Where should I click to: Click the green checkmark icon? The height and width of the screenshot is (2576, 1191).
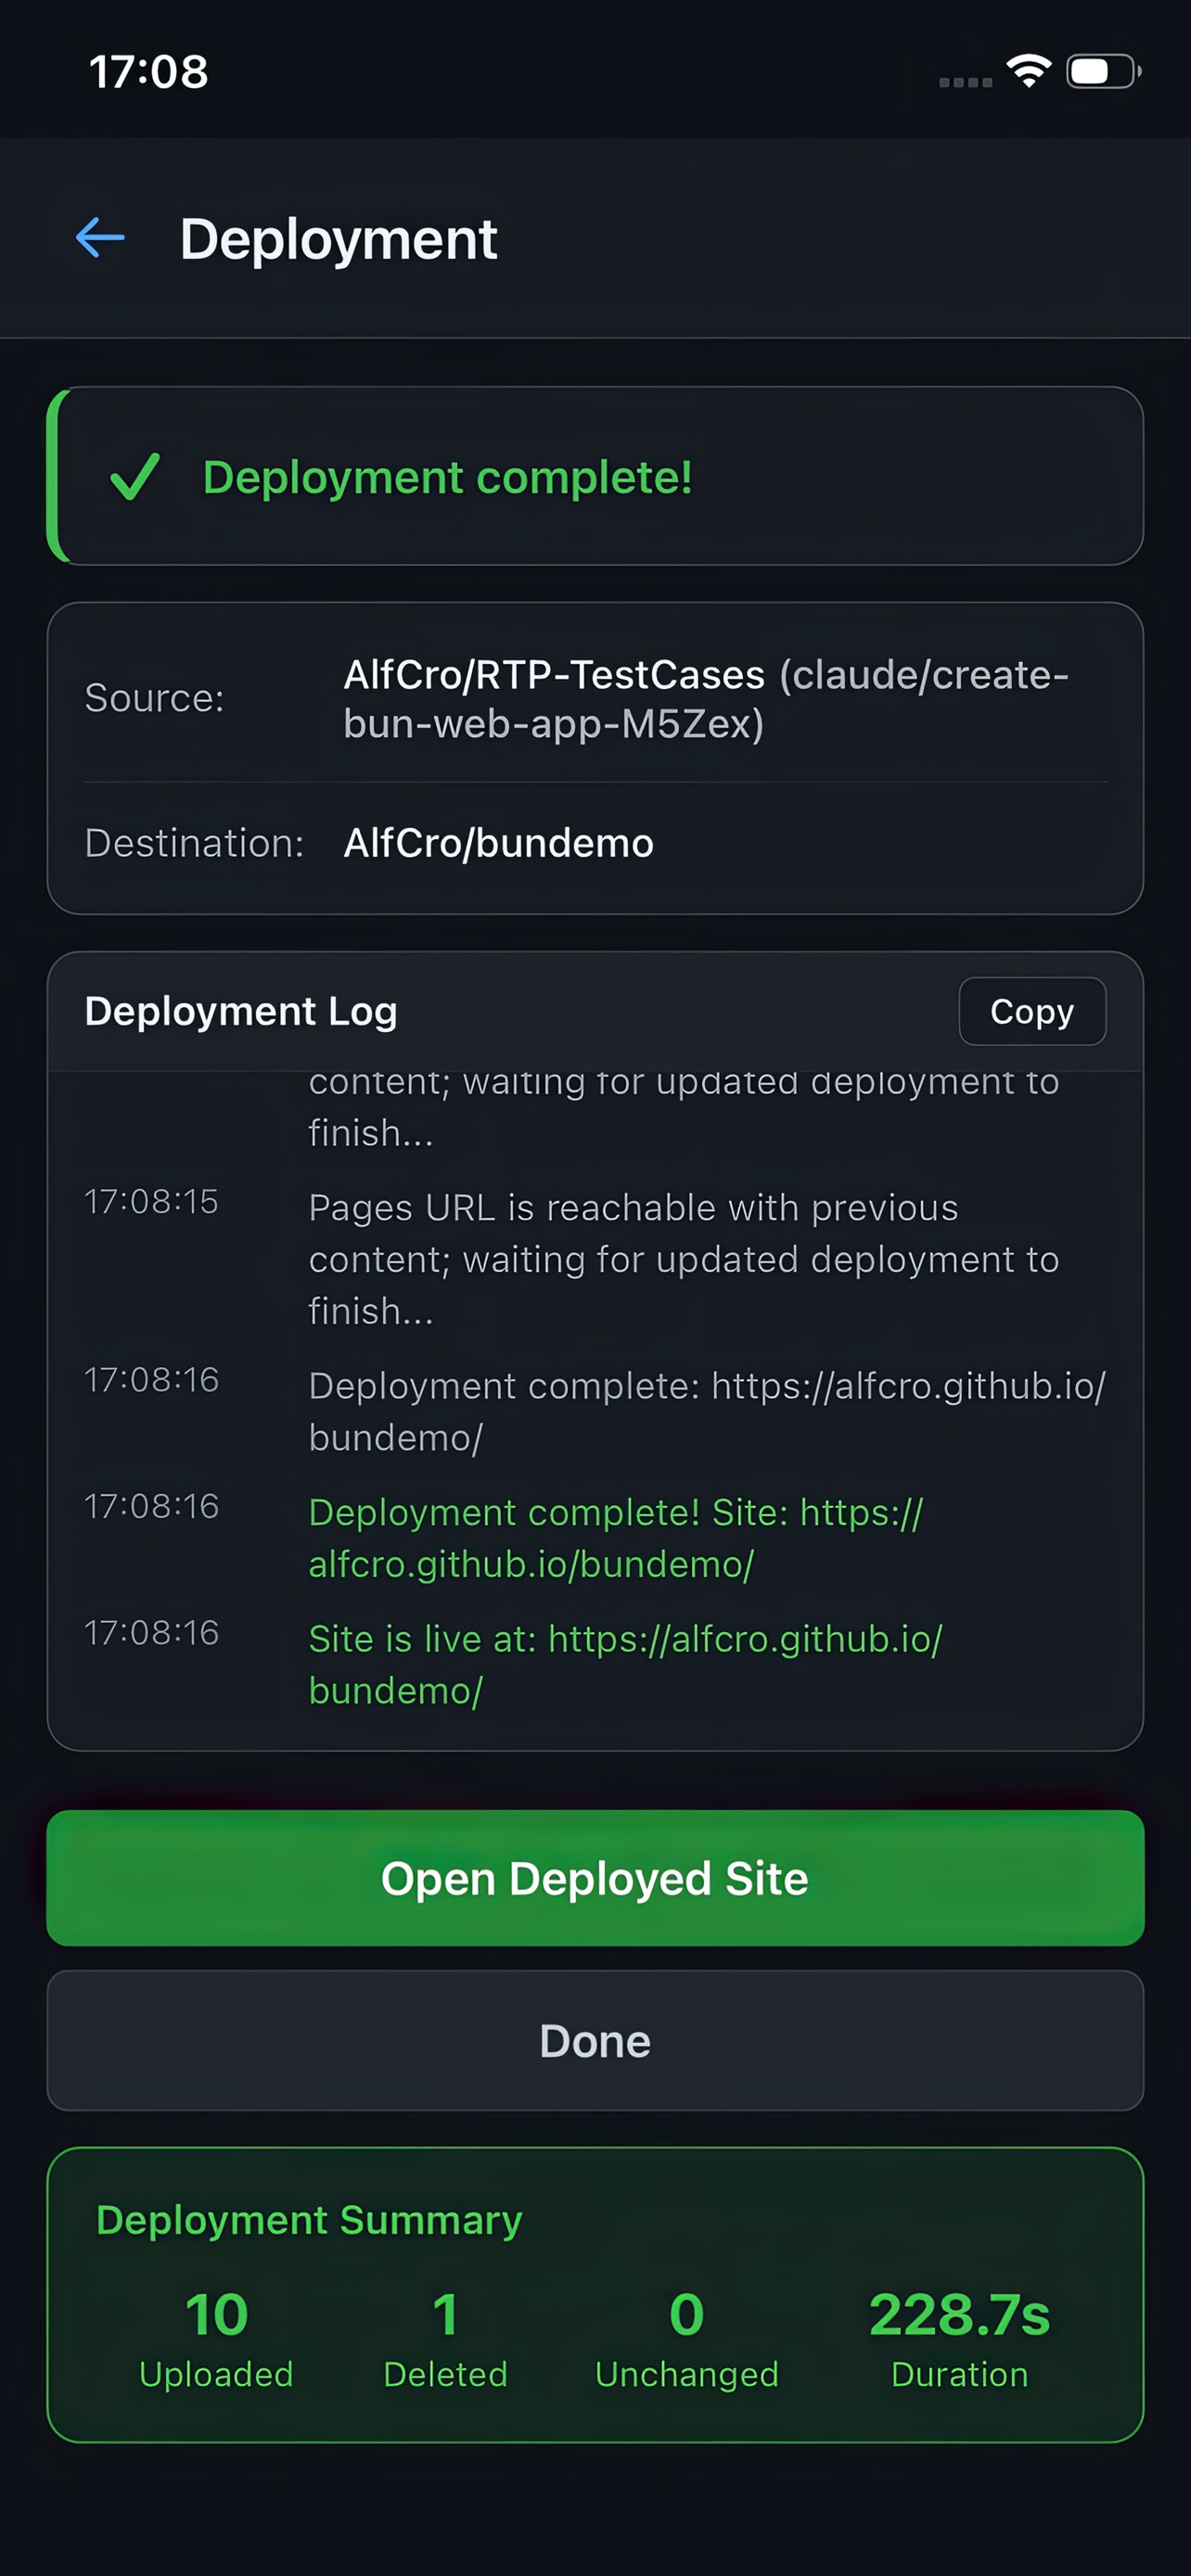(x=134, y=476)
